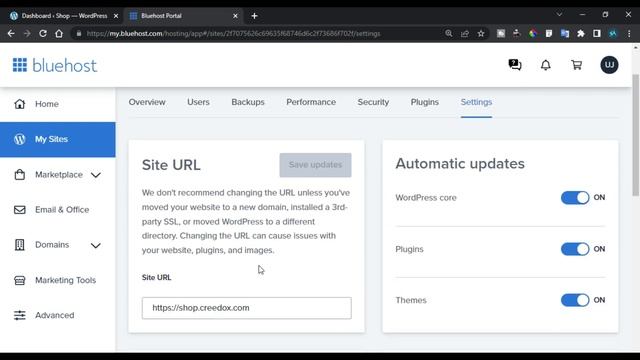640x360 pixels.
Task: Open the tab search dropdown arrow
Action: pos(559,14)
